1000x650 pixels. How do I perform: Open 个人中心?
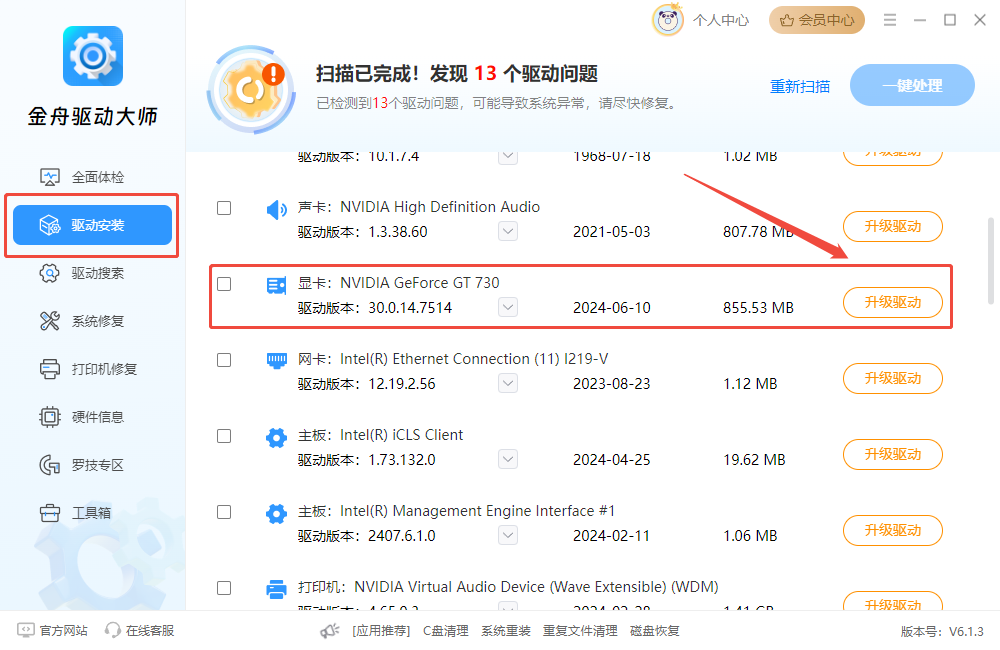click(x=721, y=20)
